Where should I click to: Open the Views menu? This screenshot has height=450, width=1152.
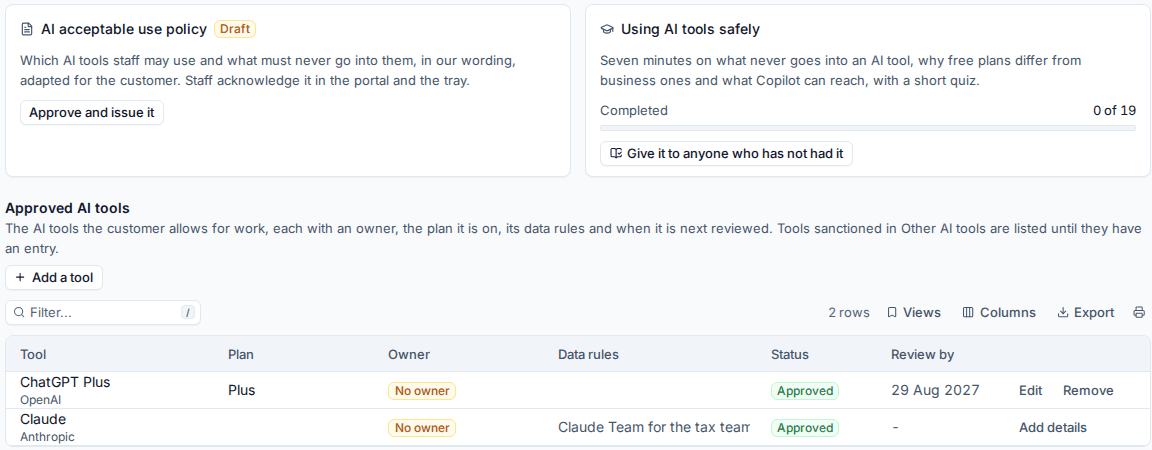914,312
